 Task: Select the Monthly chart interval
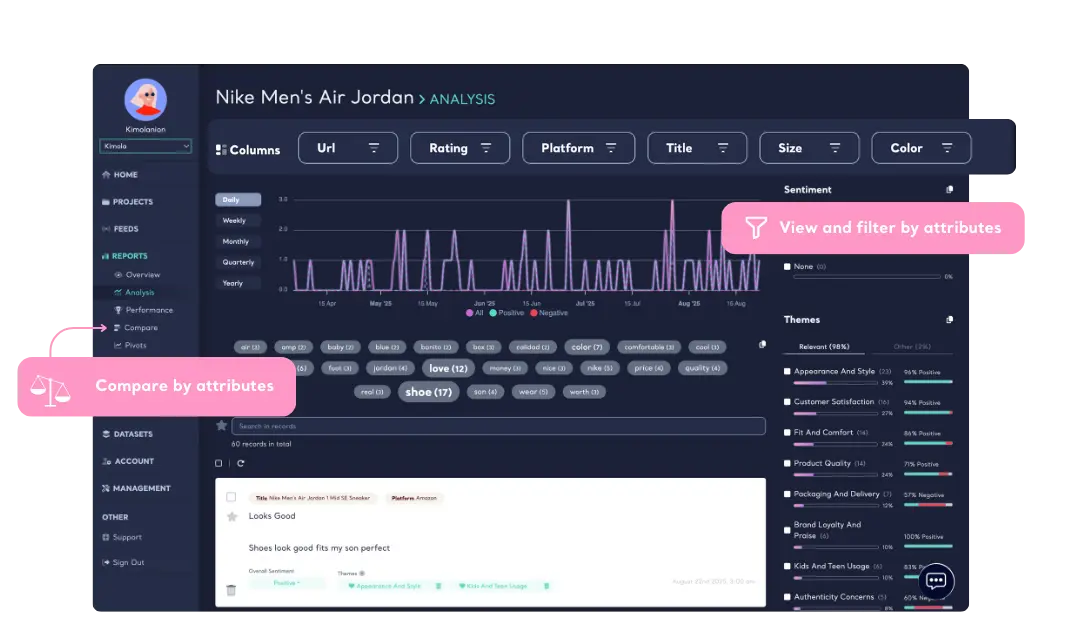(238, 240)
